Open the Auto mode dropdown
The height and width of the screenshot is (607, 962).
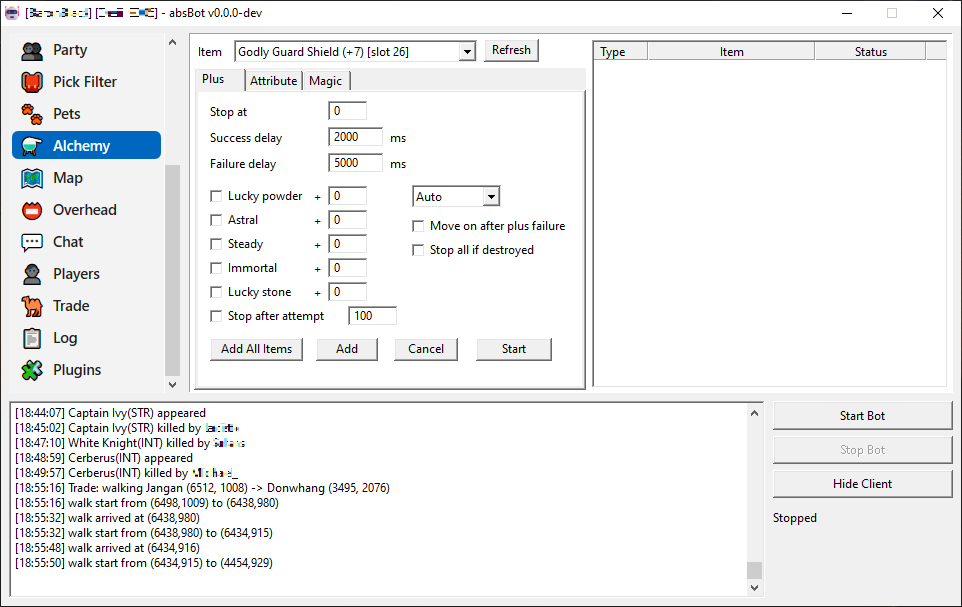(x=491, y=196)
